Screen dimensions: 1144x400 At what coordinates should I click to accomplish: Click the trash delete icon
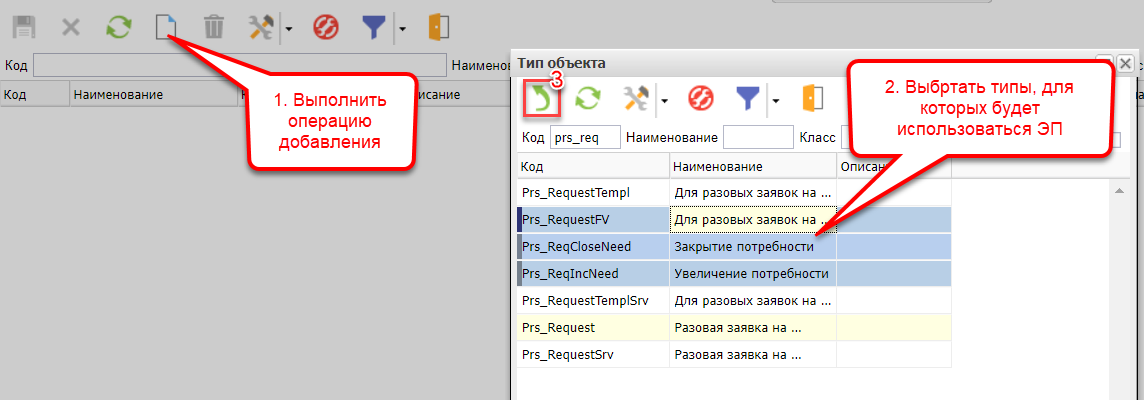pos(214,27)
